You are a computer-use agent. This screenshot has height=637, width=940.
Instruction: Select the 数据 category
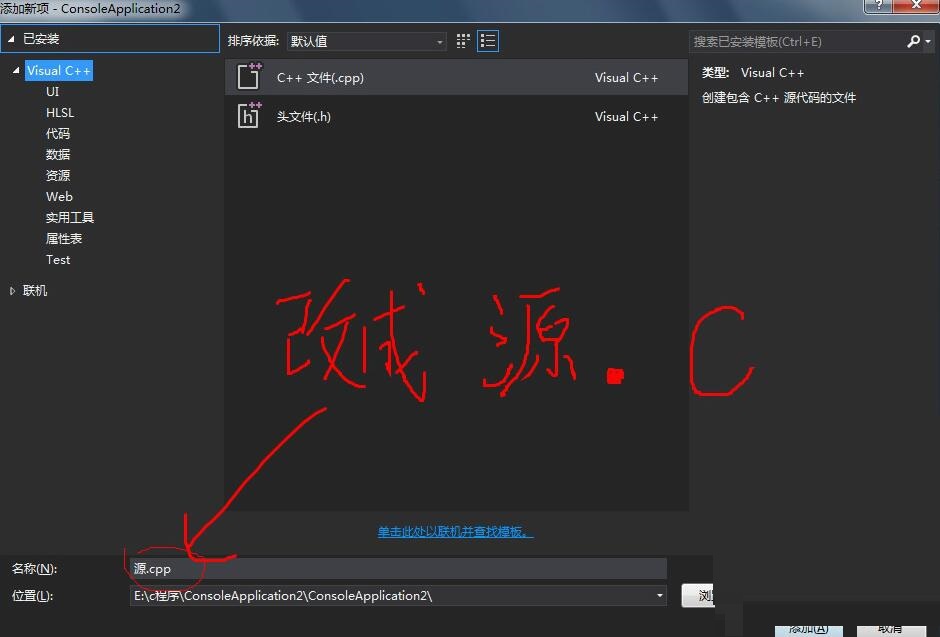(58, 155)
